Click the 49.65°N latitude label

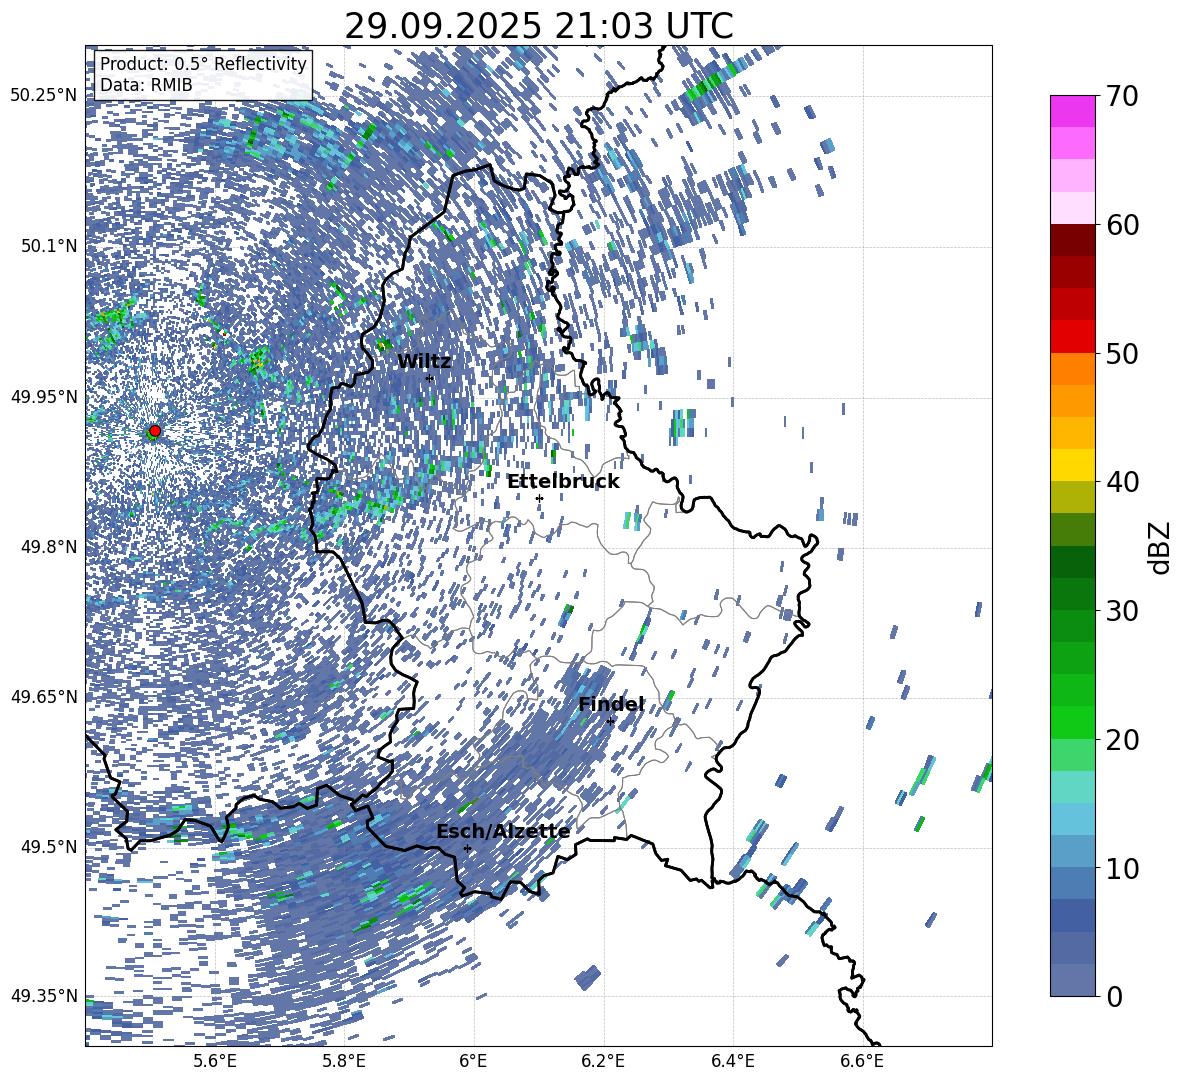pyautogui.click(x=44, y=696)
